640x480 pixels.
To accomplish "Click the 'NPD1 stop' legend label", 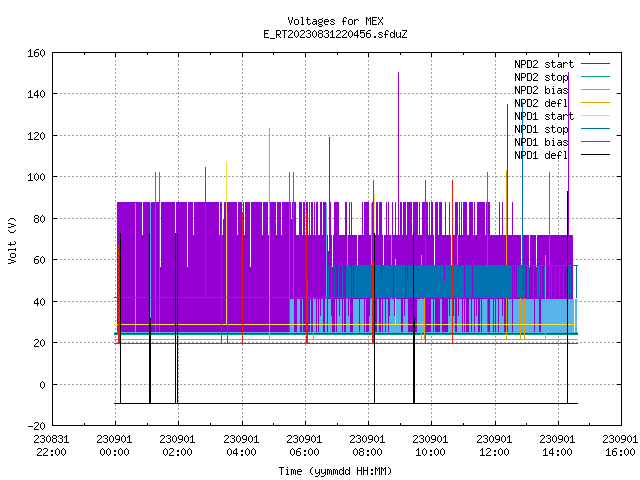I will [x=541, y=129].
